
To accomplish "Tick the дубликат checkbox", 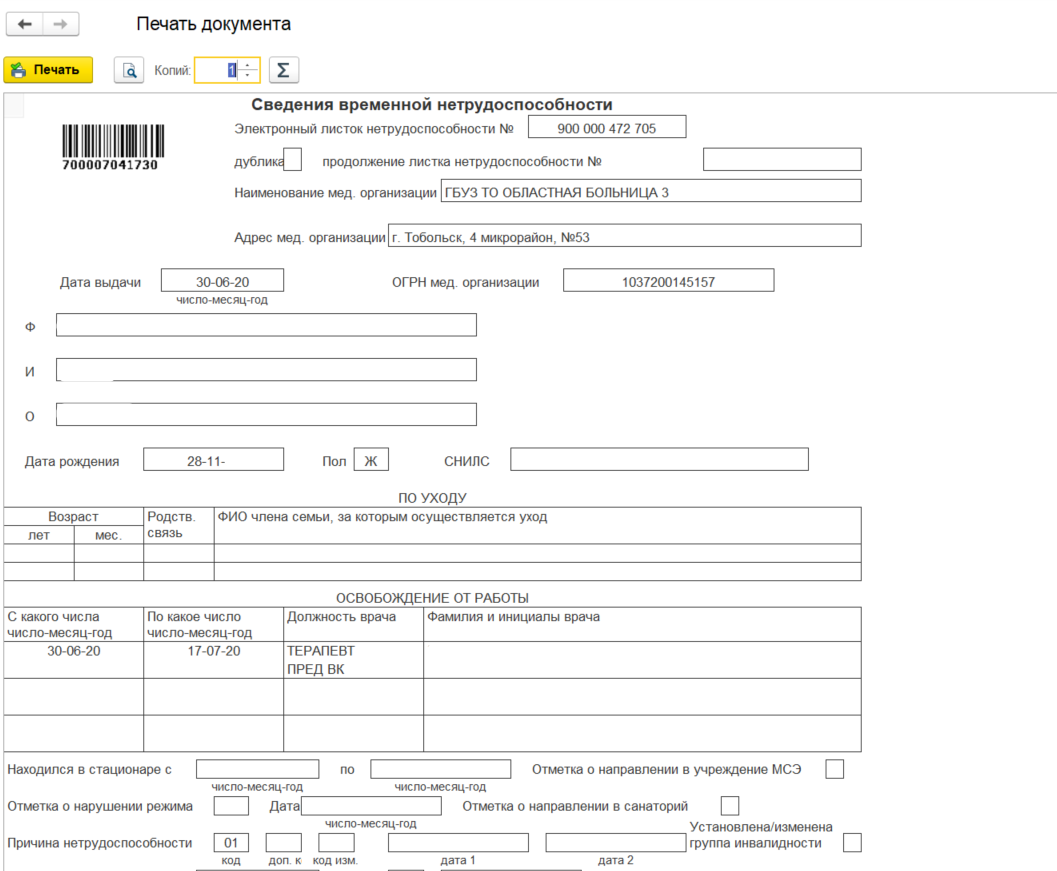I will click(293, 159).
